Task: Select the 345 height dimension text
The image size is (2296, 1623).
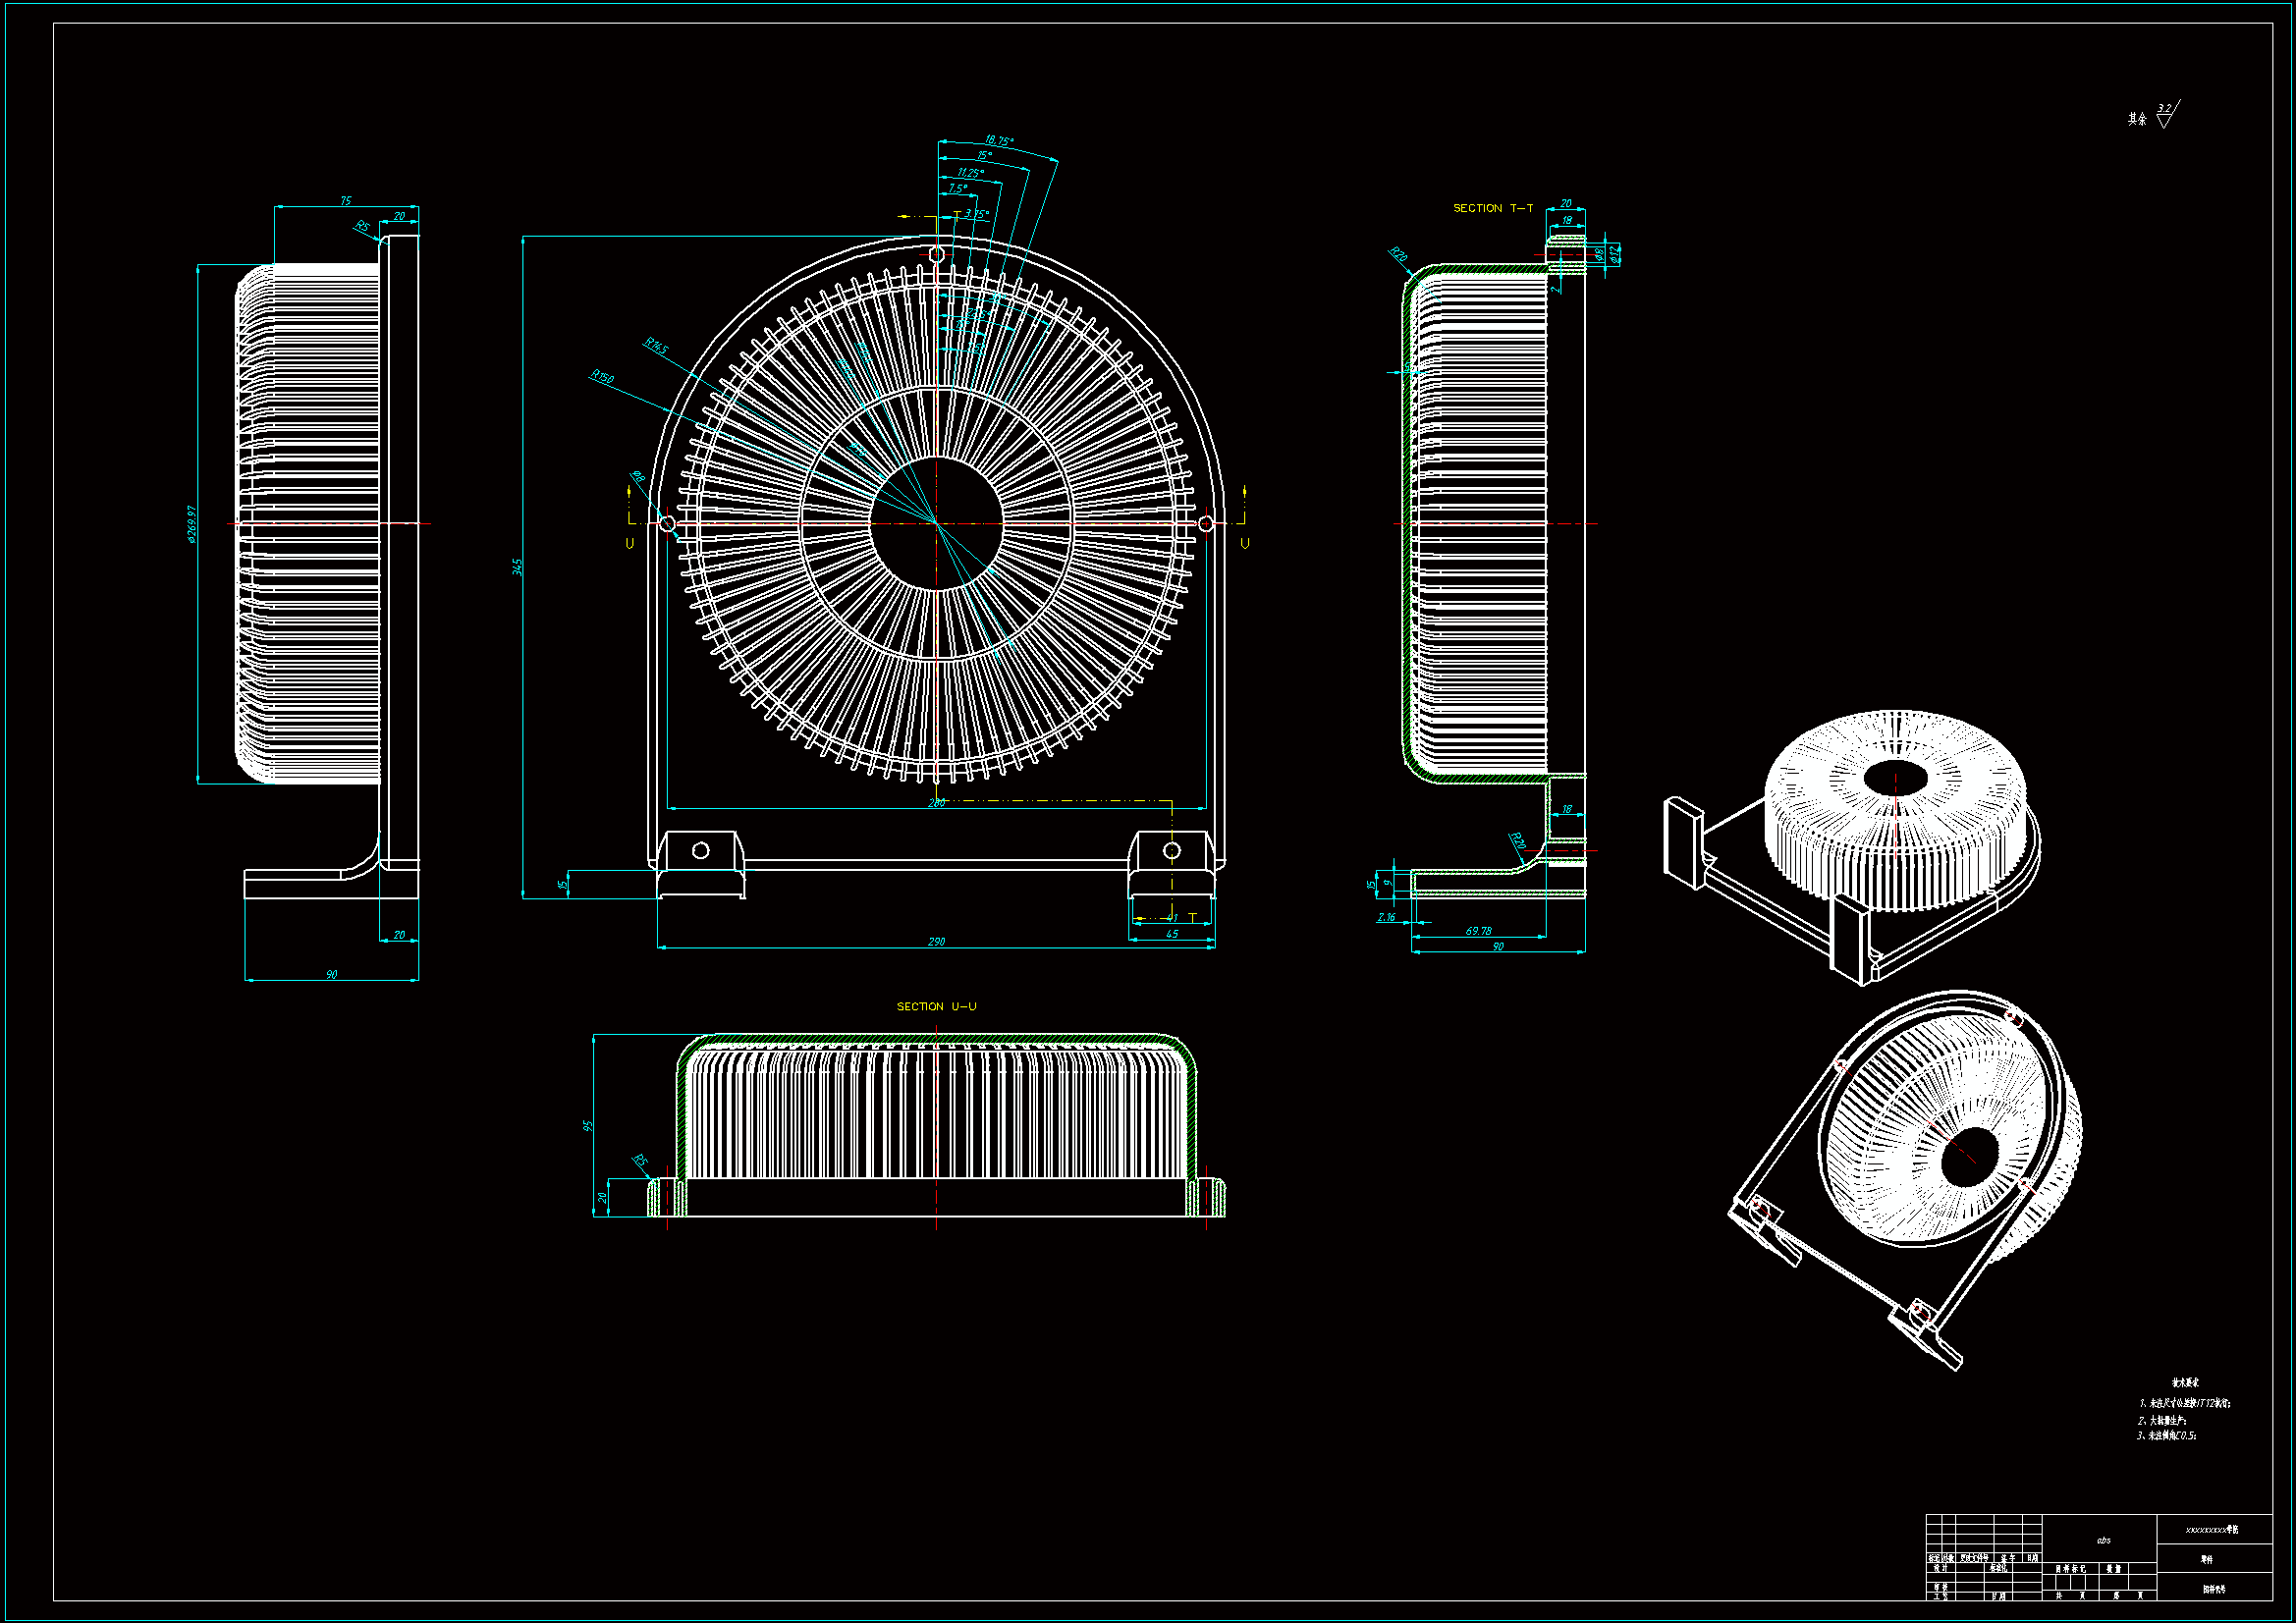Action: click(x=517, y=567)
